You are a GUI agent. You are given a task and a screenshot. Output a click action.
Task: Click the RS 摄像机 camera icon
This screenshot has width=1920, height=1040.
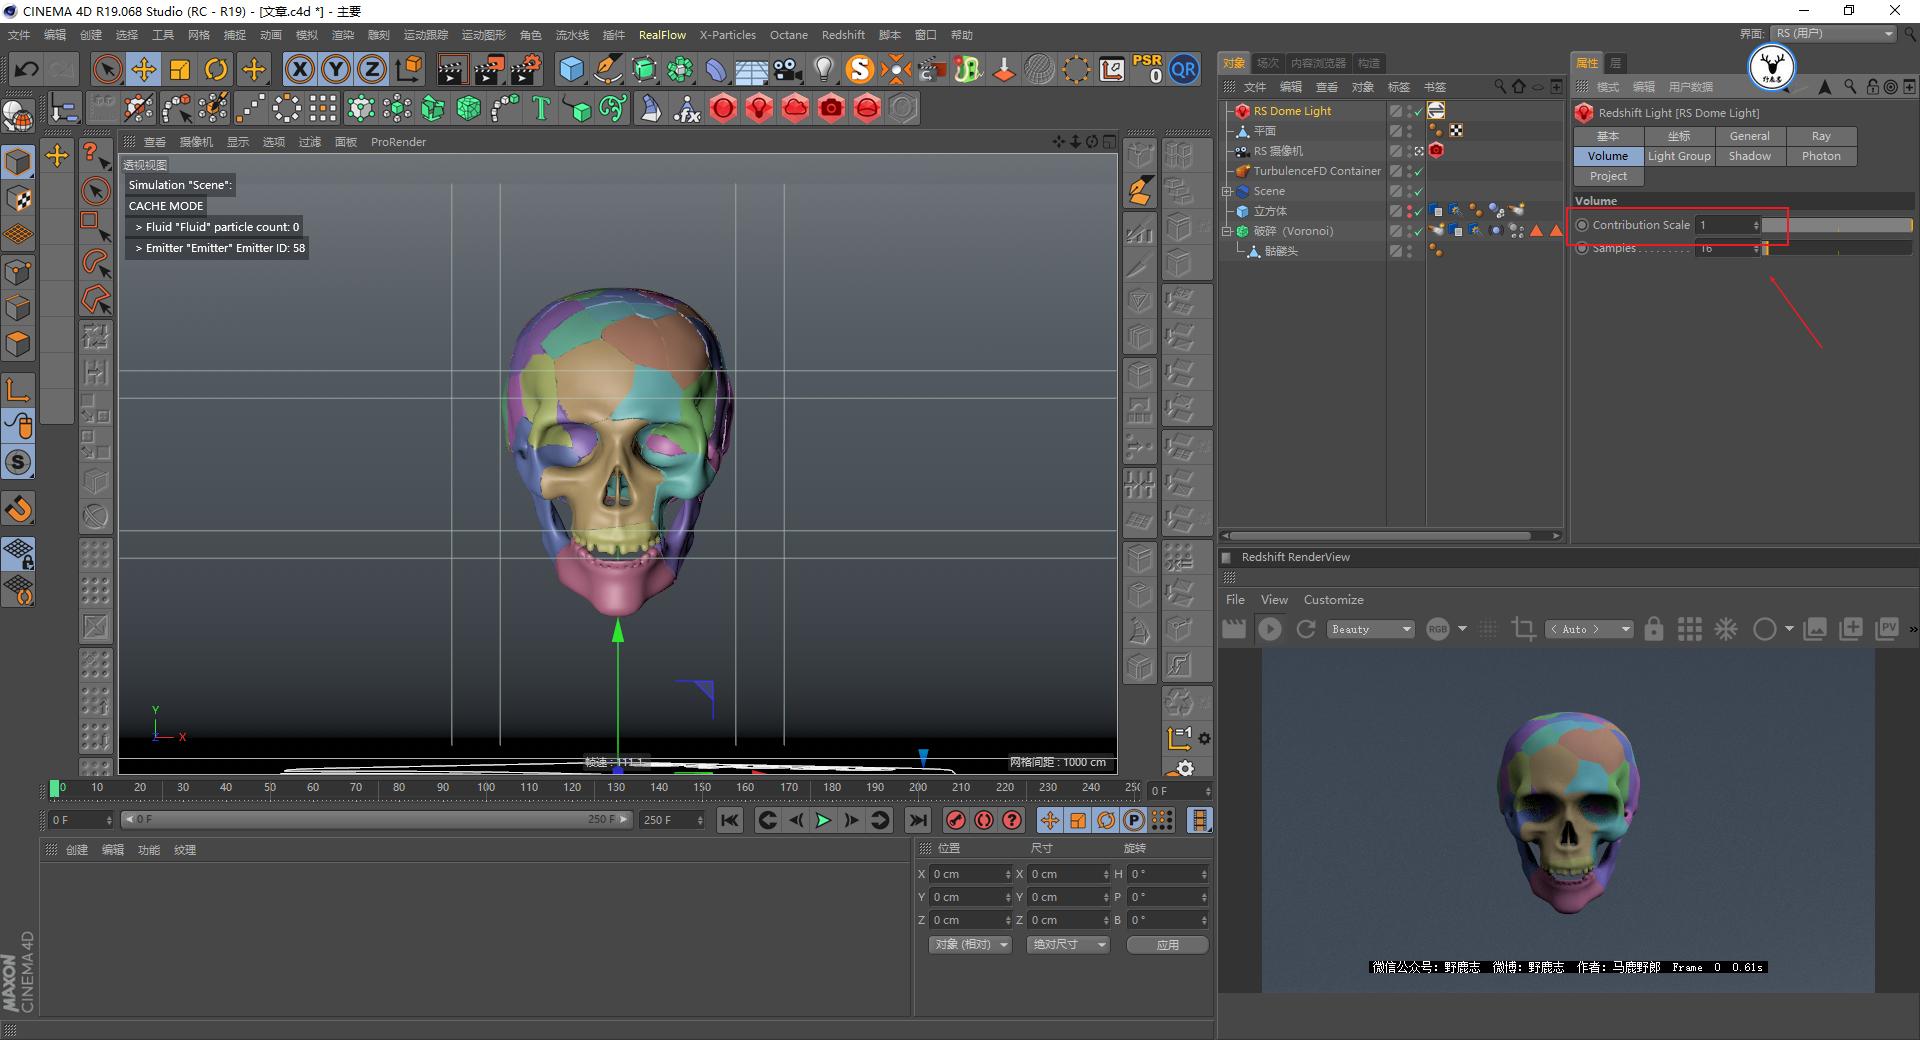(x=1242, y=151)
